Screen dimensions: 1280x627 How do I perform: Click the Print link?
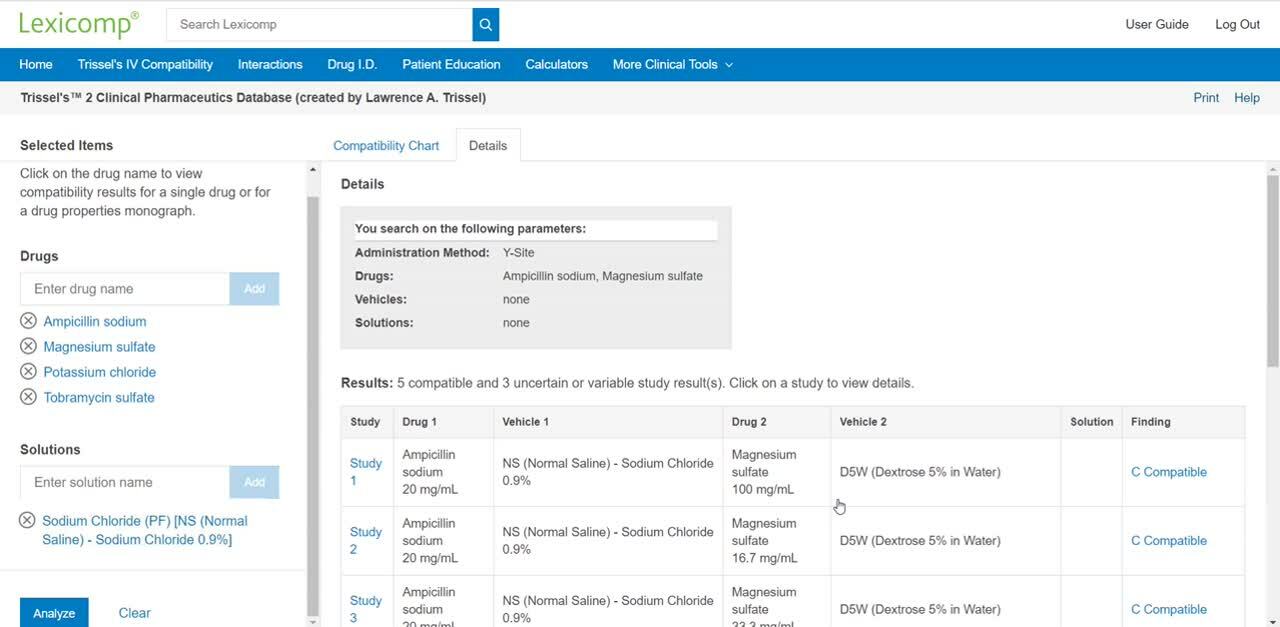[1206, 98]
